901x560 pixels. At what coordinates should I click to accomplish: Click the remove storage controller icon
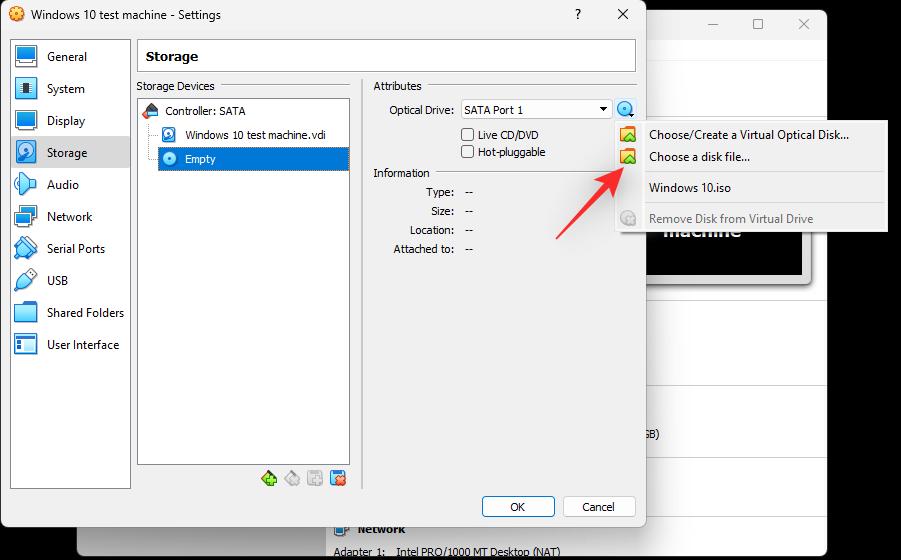[x=292, y=478]
